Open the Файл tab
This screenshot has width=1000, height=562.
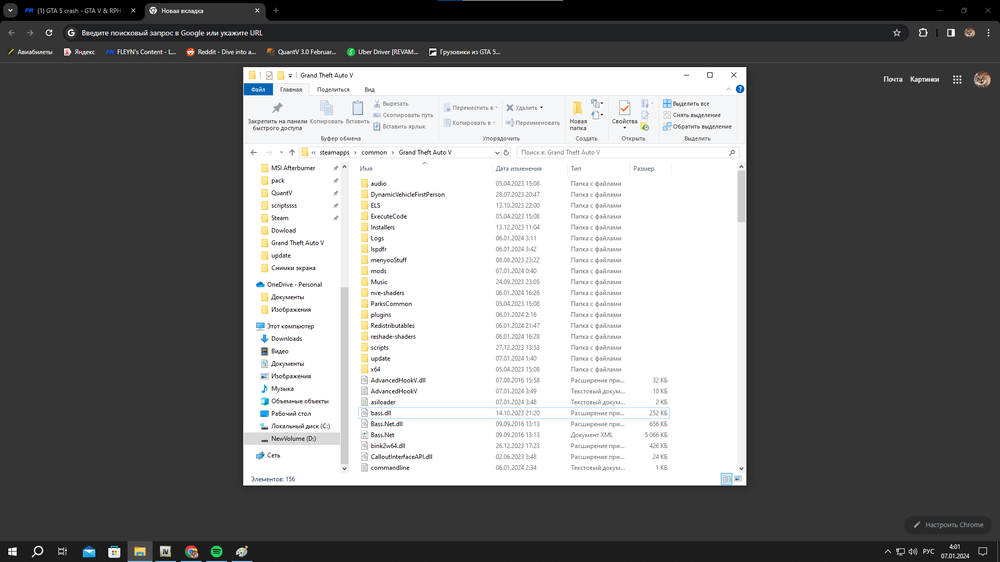[x=258, y=89]
